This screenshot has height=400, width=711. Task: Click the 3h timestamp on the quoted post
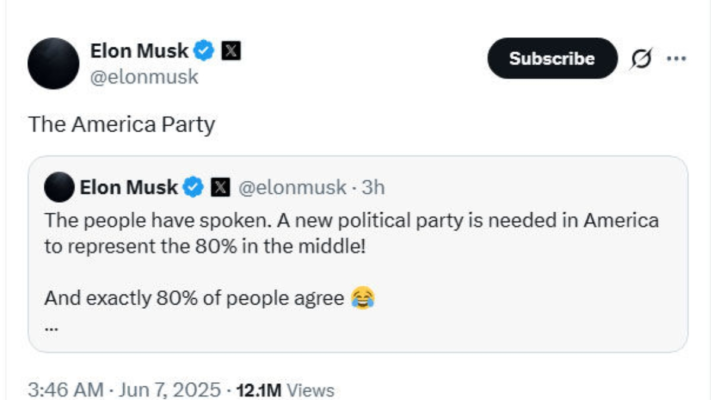(373, 187)
